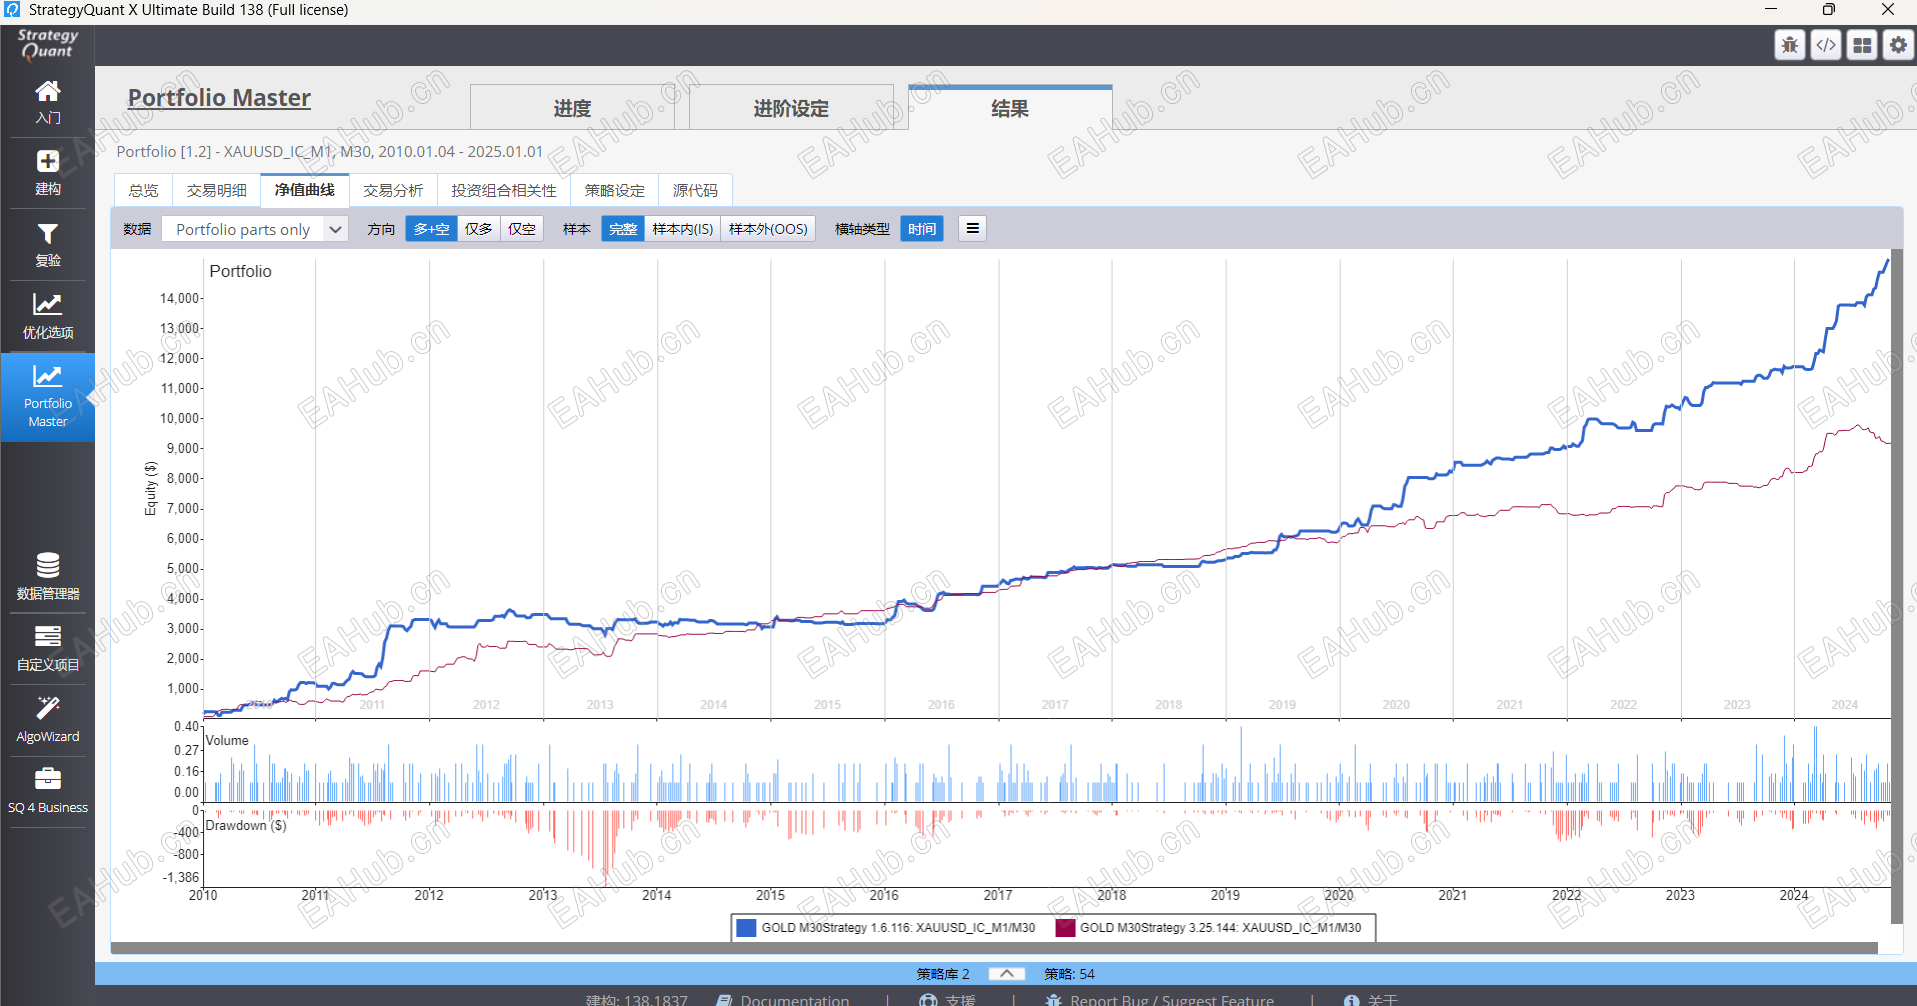Toggle direction to 仅空
Viewport: 1917px width, 1006px height.
(x=522, y=229)
